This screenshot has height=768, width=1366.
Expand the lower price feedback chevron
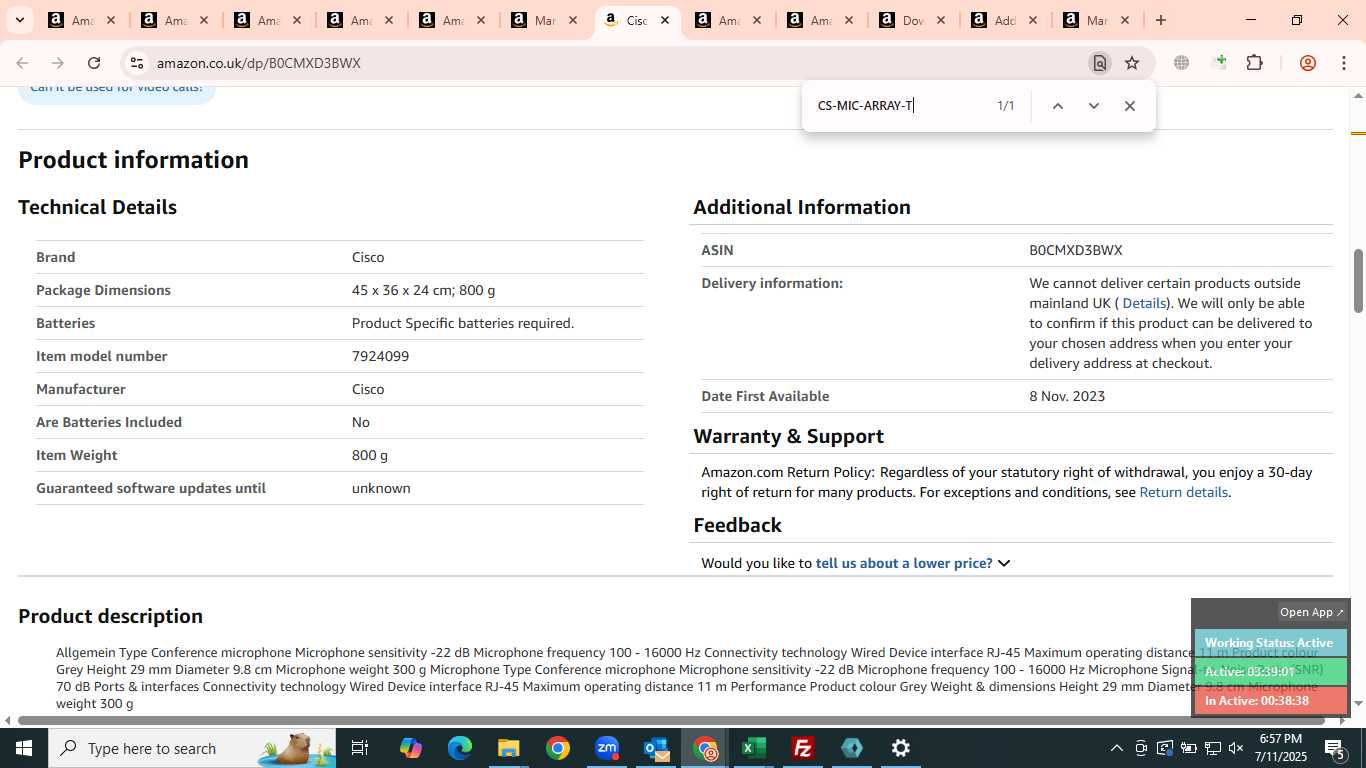tap(1004, 563)
